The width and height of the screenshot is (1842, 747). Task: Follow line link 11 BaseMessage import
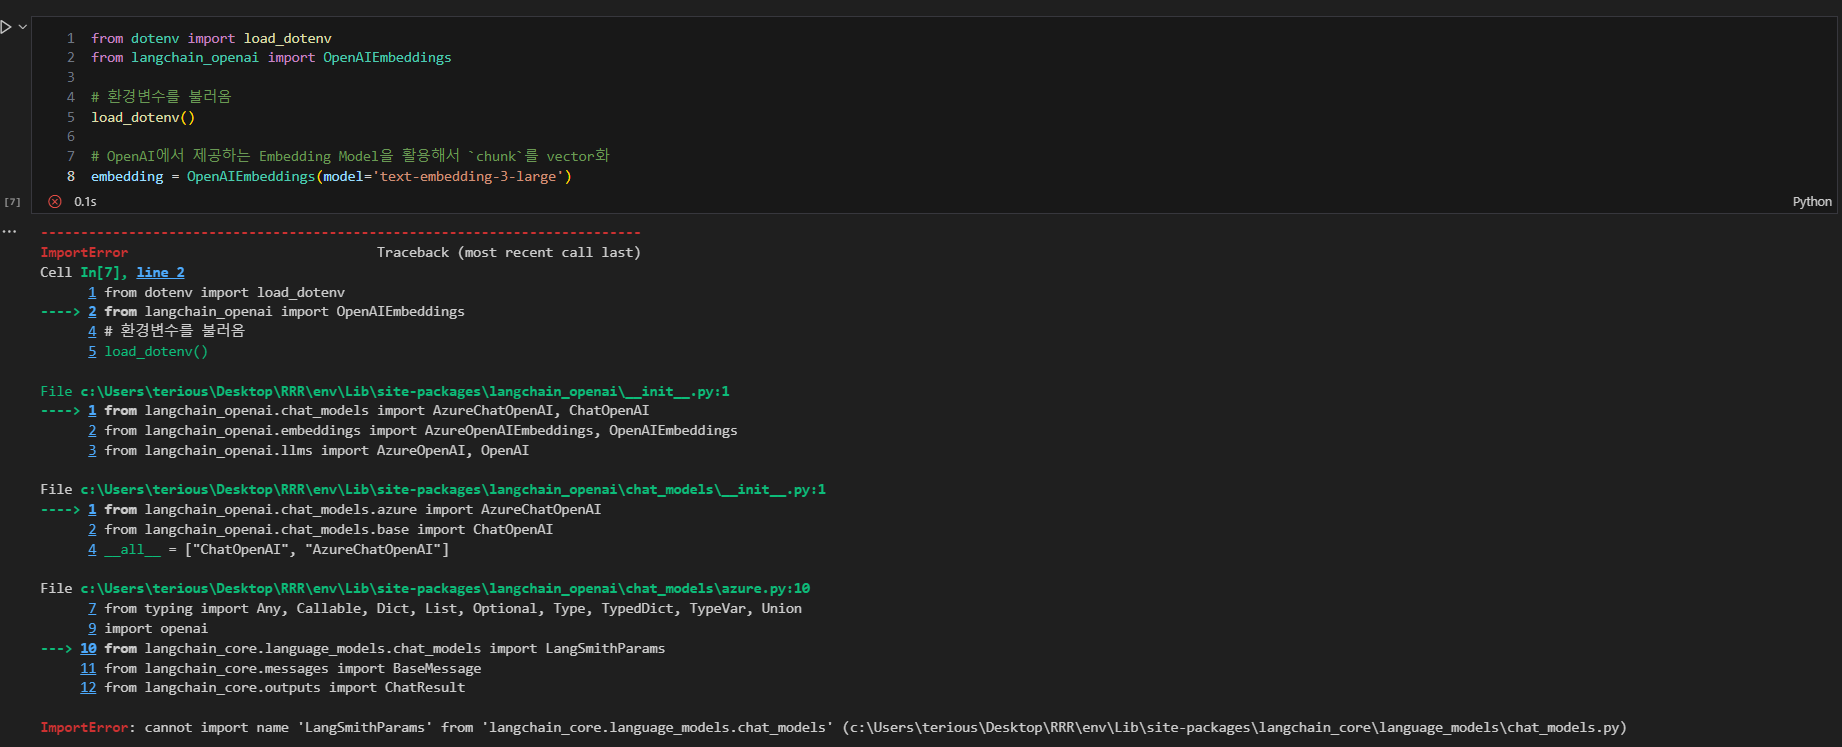(88, 668)
